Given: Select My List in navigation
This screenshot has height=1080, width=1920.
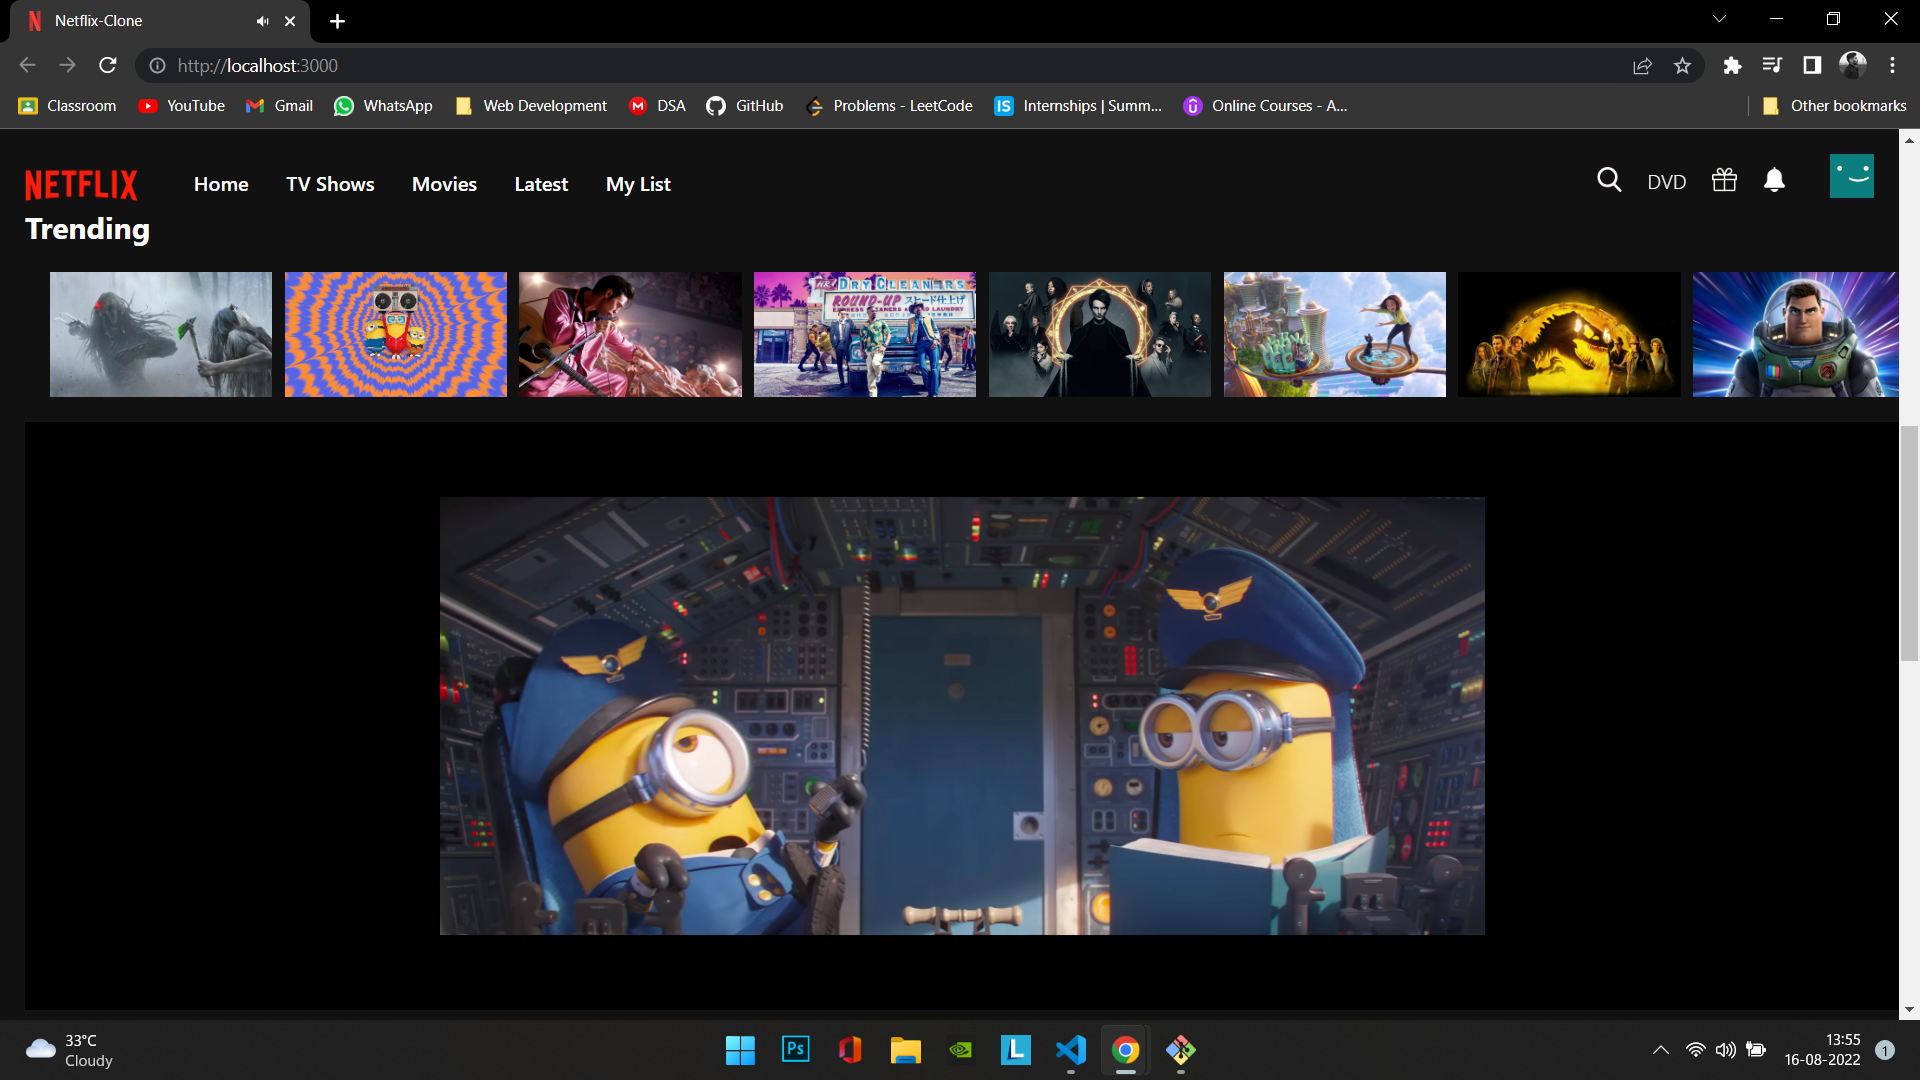Looking at the screenshot, I should (638, 184).
